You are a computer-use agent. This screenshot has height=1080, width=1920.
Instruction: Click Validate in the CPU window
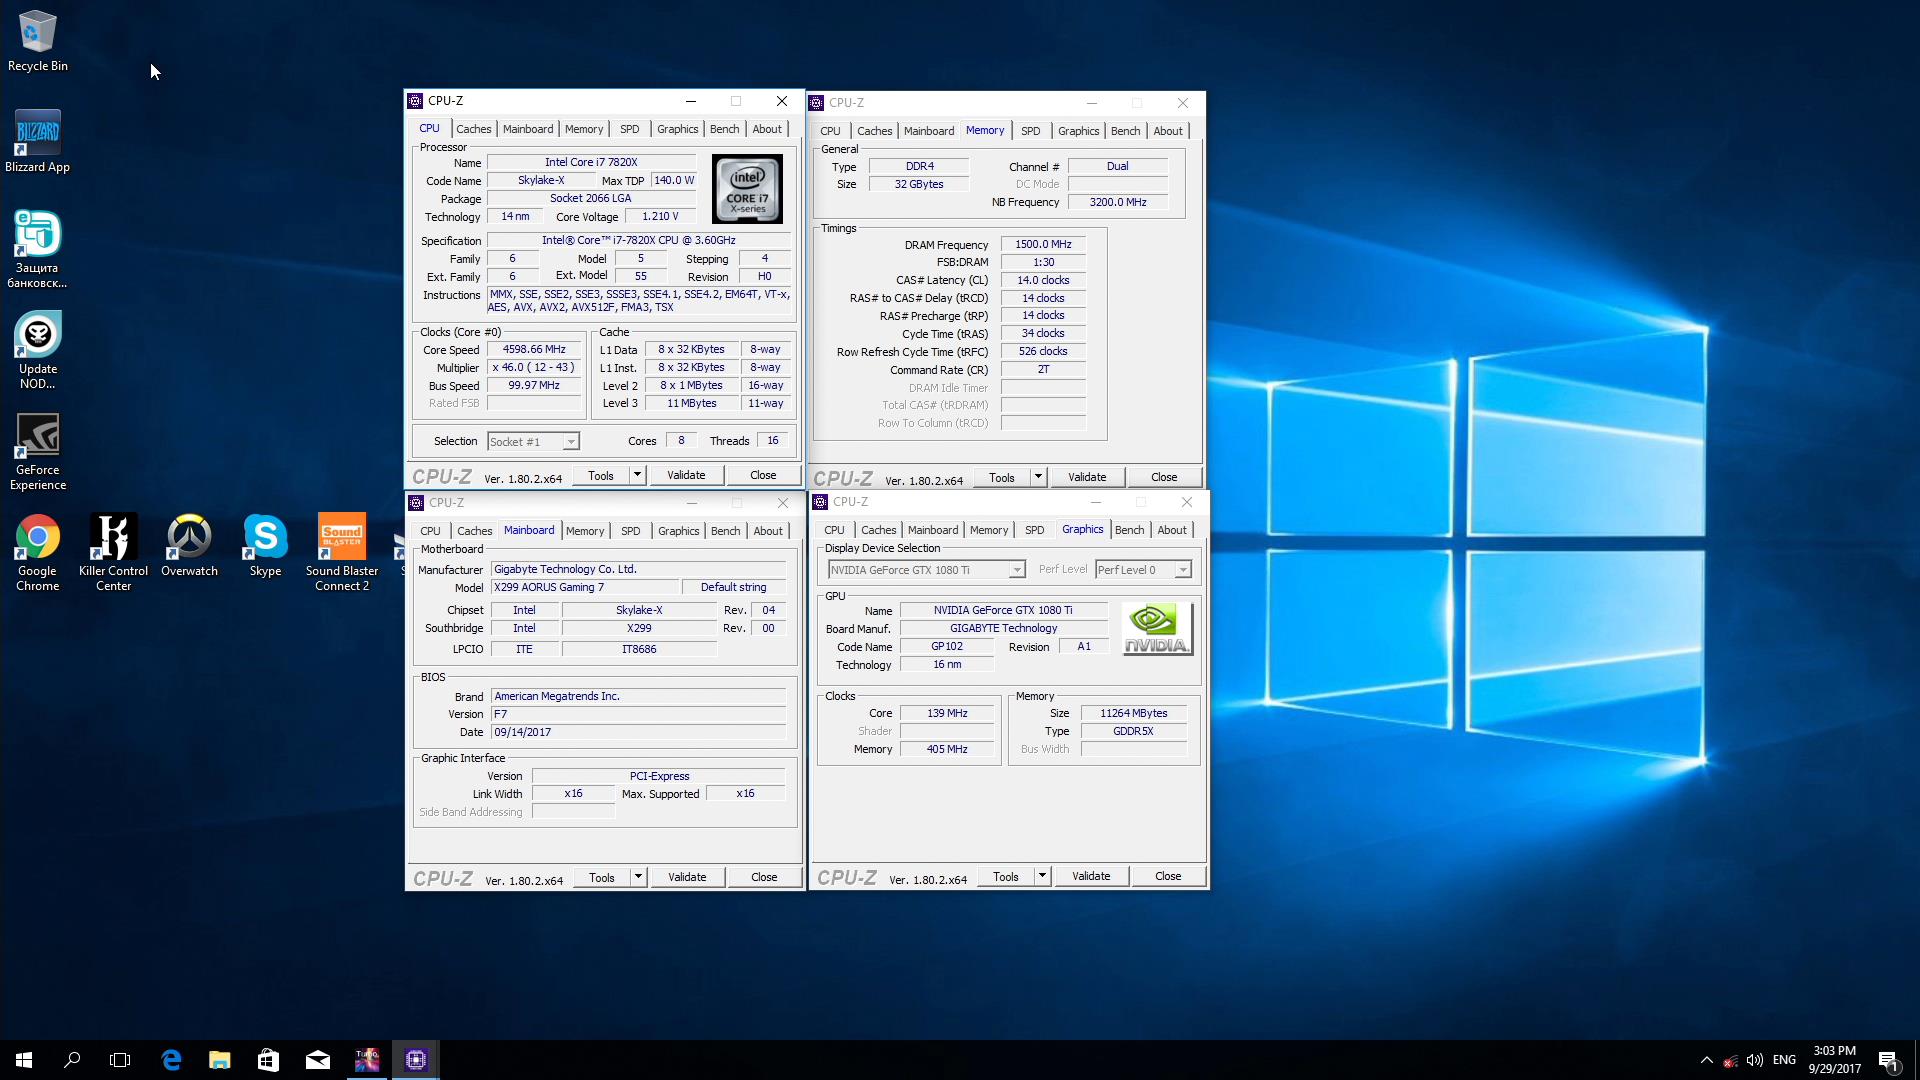pyautogui.click(x=686, y=475)
